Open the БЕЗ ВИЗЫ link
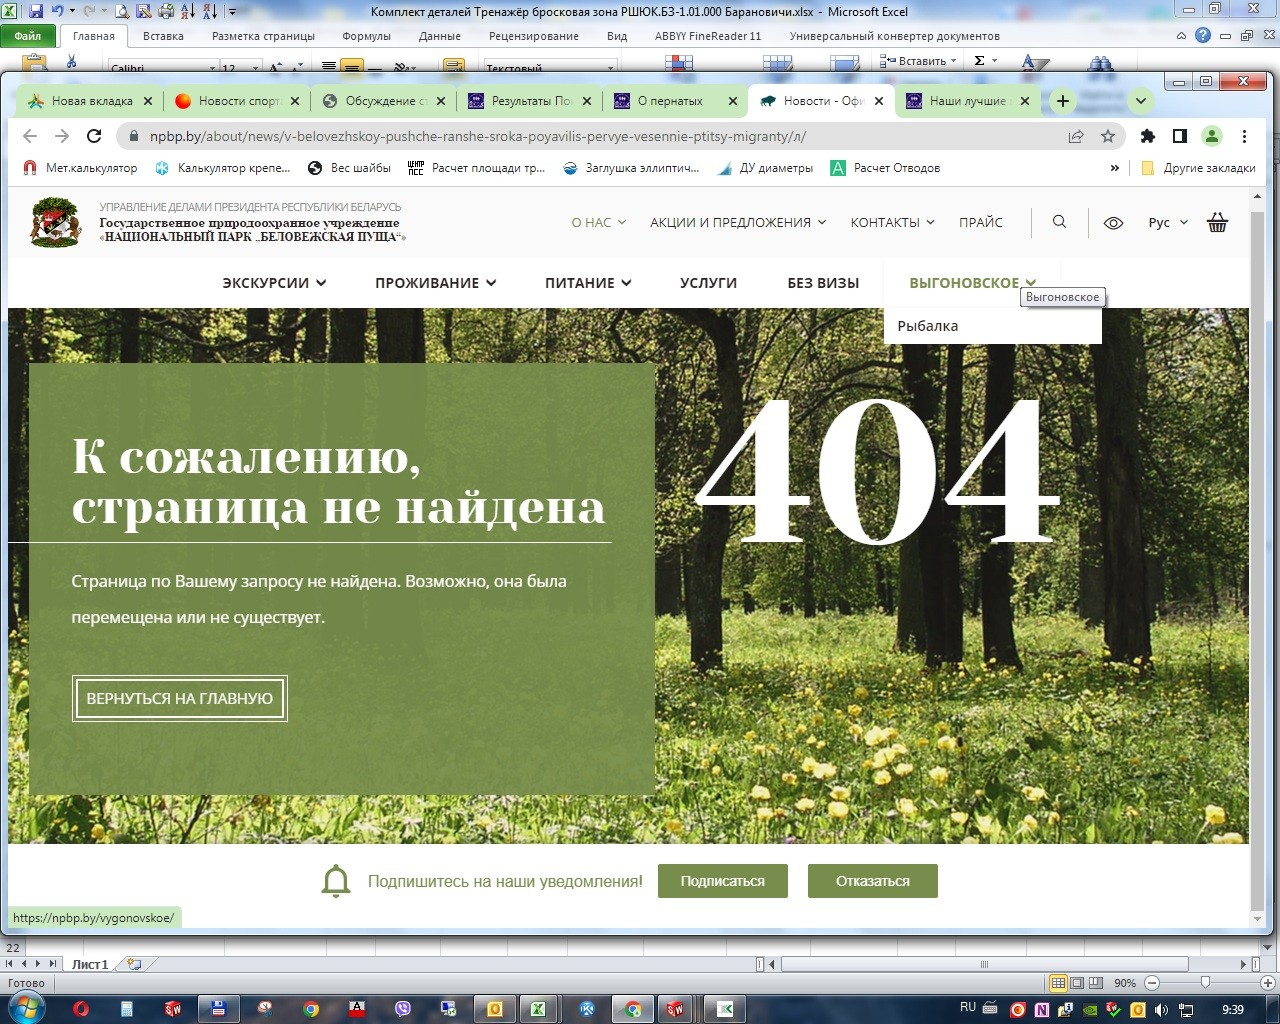 (x=823, y=283)
